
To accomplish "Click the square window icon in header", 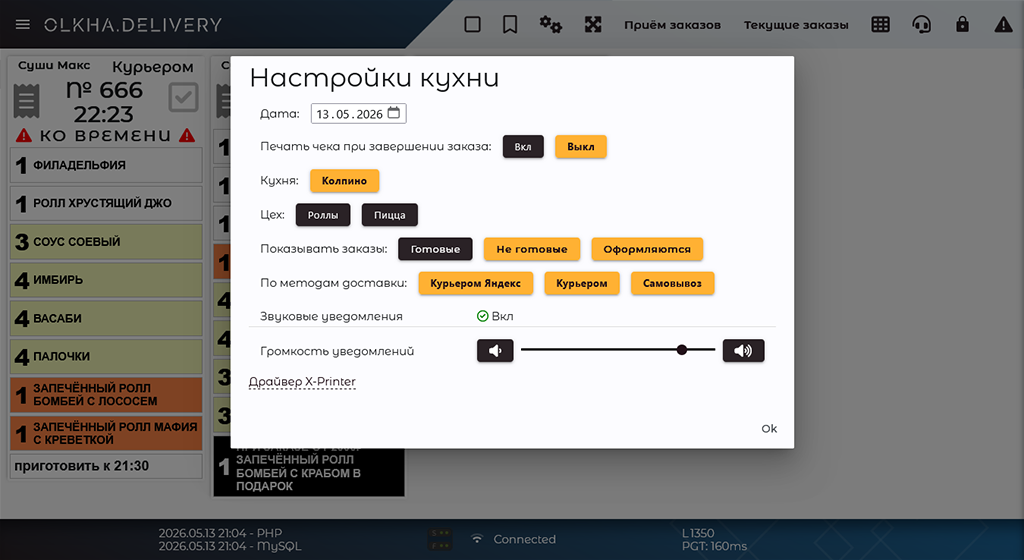I will (472, 25).
